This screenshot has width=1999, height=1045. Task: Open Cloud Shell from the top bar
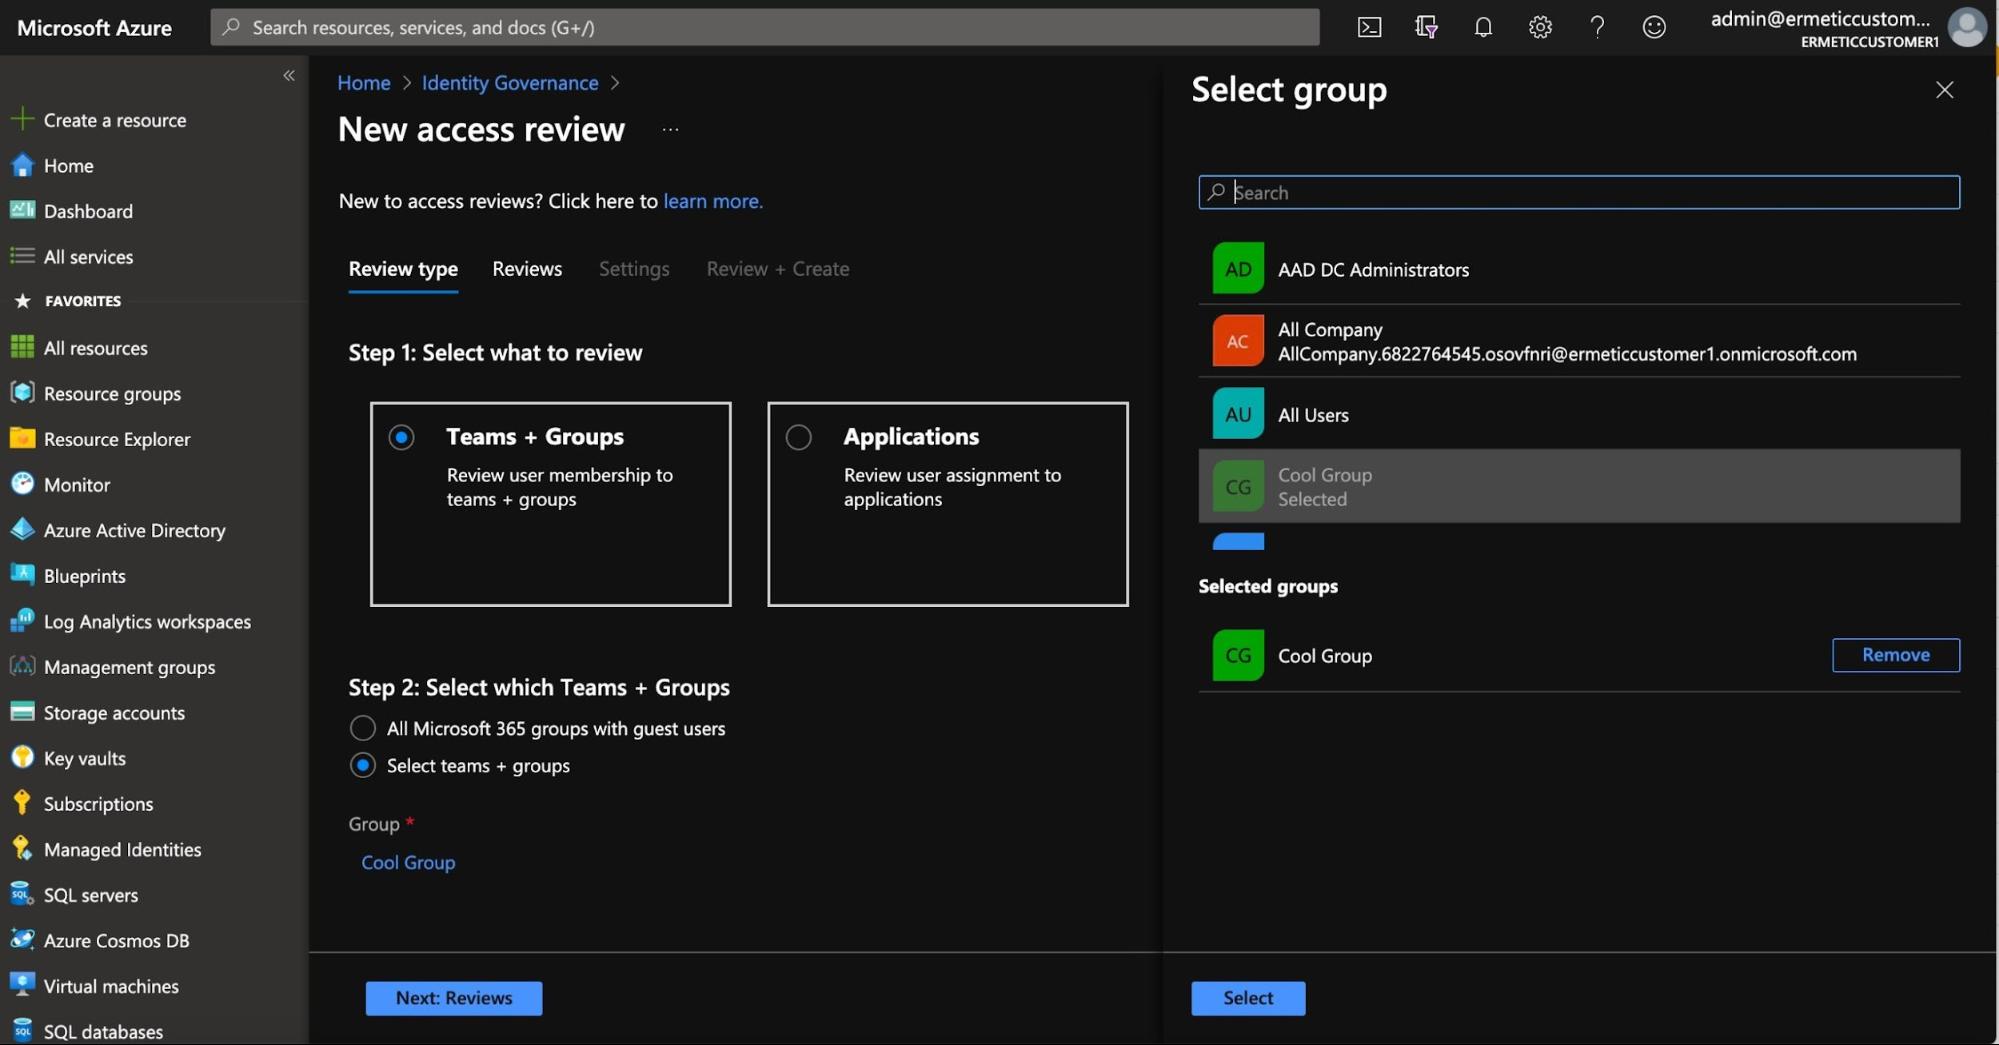click(1369, 27)
